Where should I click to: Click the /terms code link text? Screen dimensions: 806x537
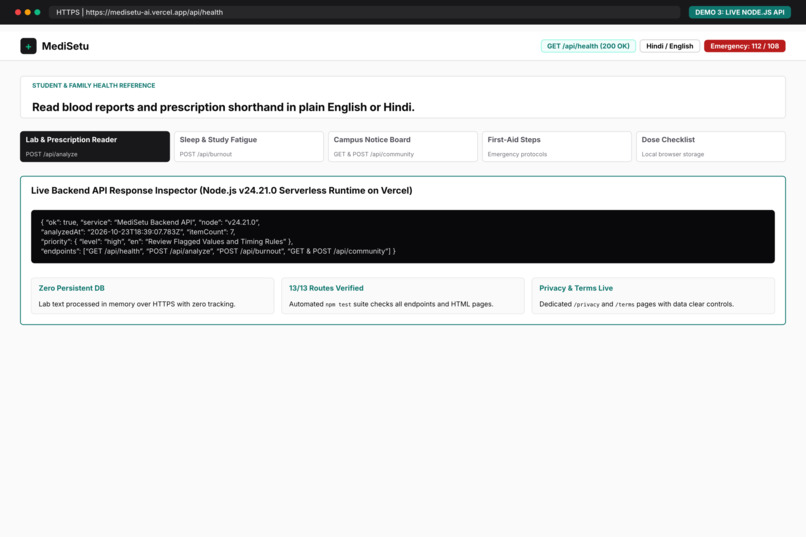pyautogui.click(x=625, y=304)
